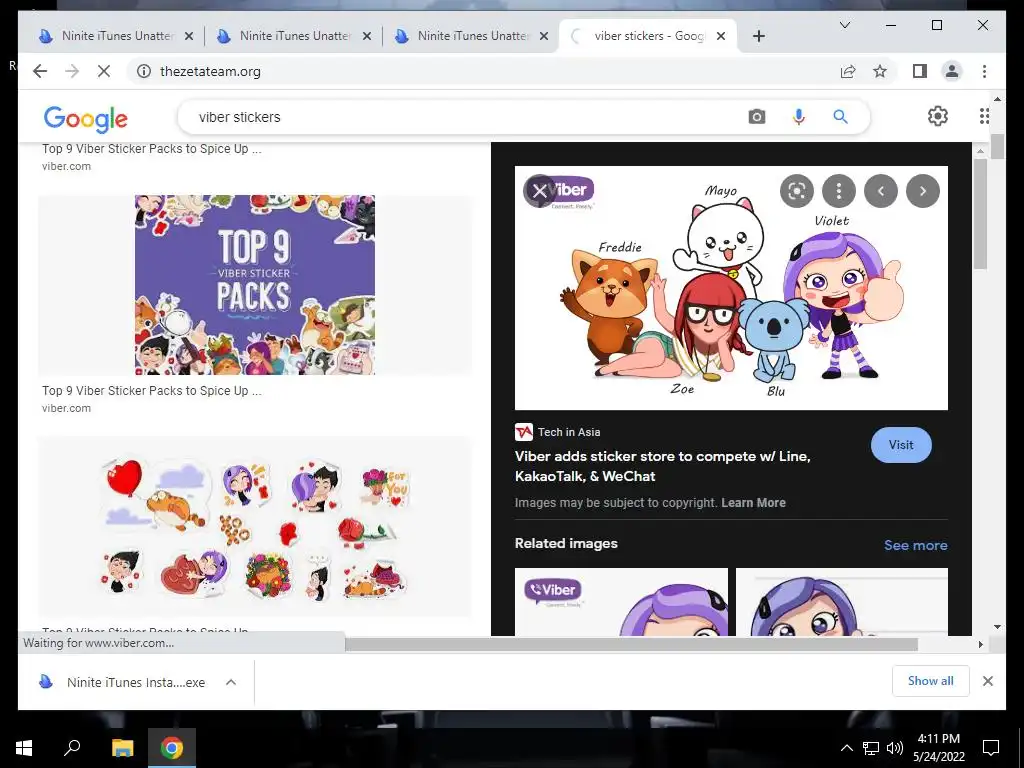Open the site information icon
This screenshot has width=1024, height=768.
(x=144, y=71)
